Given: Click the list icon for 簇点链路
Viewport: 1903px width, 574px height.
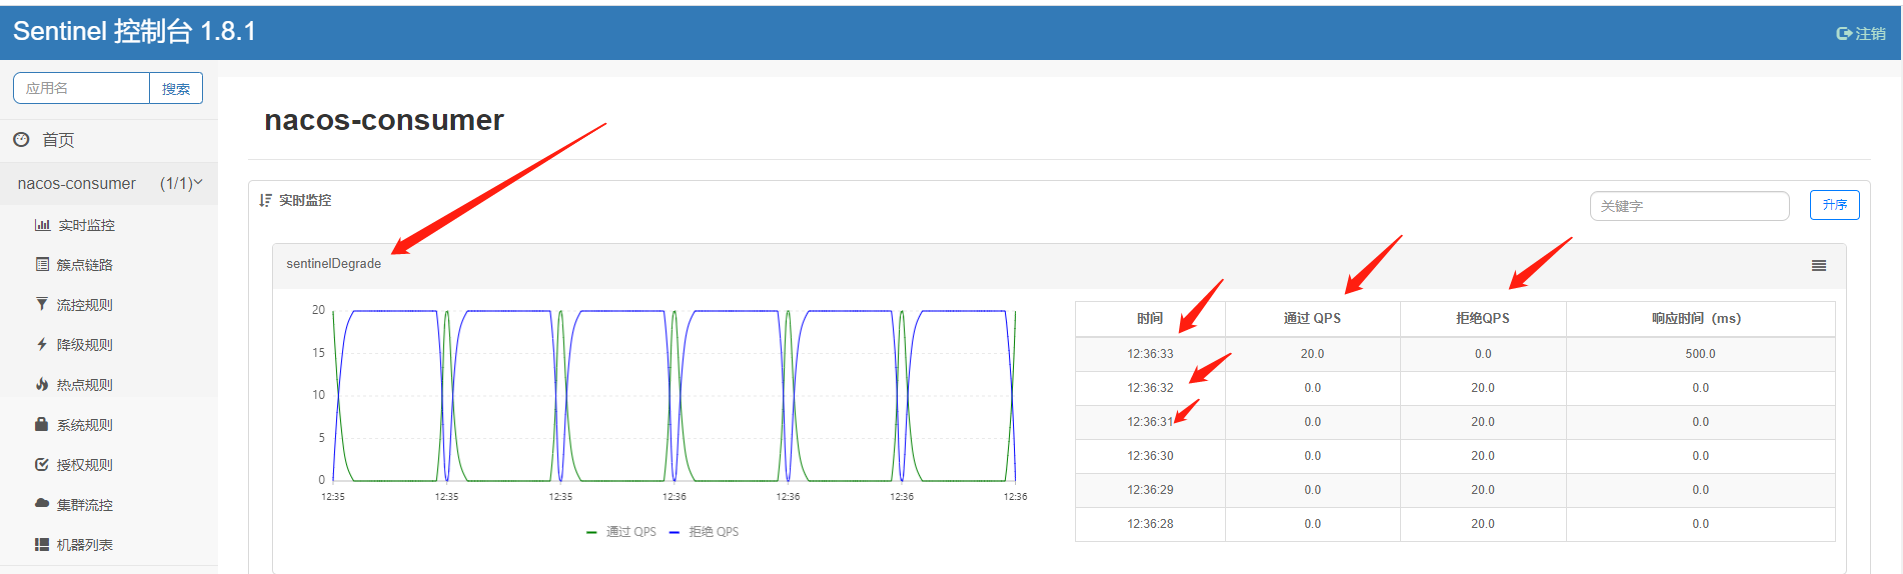Looking at the screenshot, I should pyautogui.click(x=42, y=264).
